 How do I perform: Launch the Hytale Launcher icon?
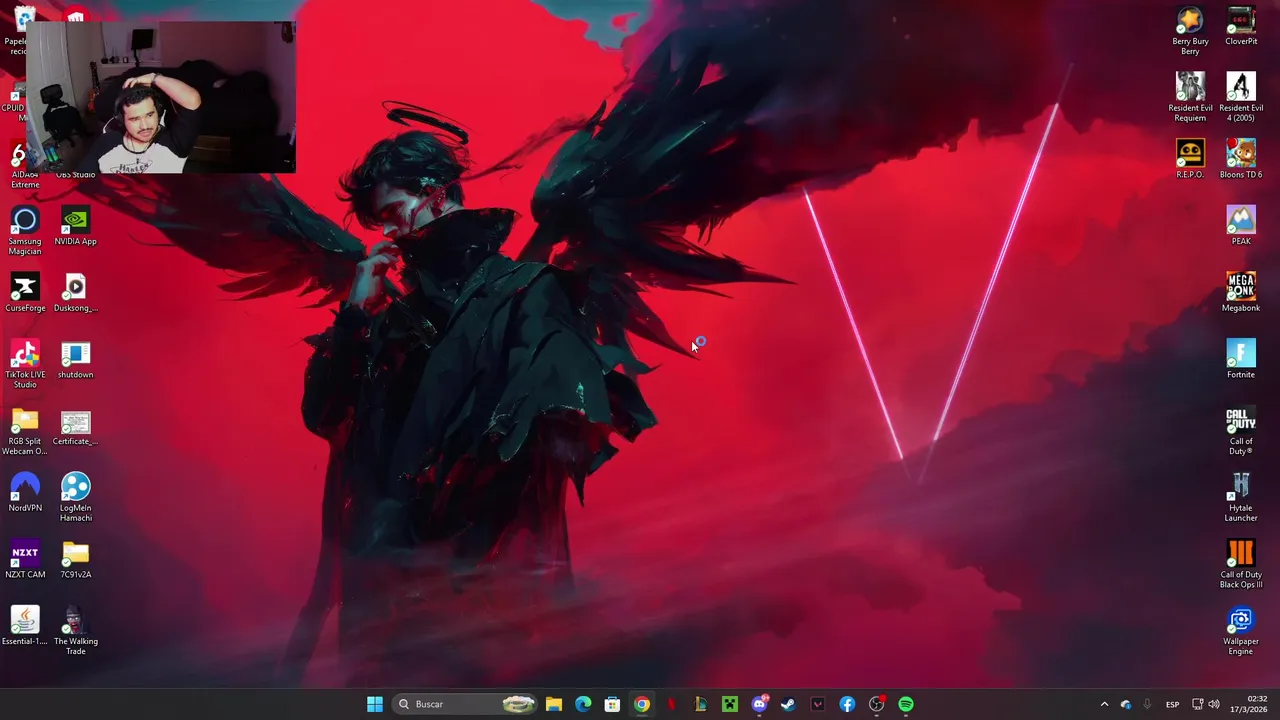click(1241, 498)
